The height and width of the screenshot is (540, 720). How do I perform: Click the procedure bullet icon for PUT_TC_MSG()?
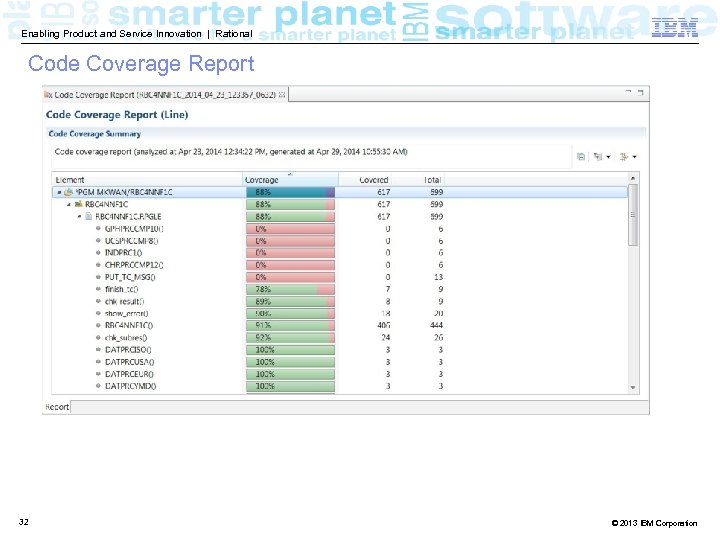pos(98,277)
